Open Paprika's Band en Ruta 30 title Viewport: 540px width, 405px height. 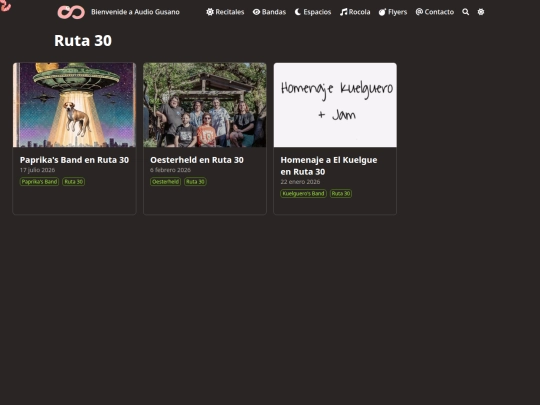(74, 160)
